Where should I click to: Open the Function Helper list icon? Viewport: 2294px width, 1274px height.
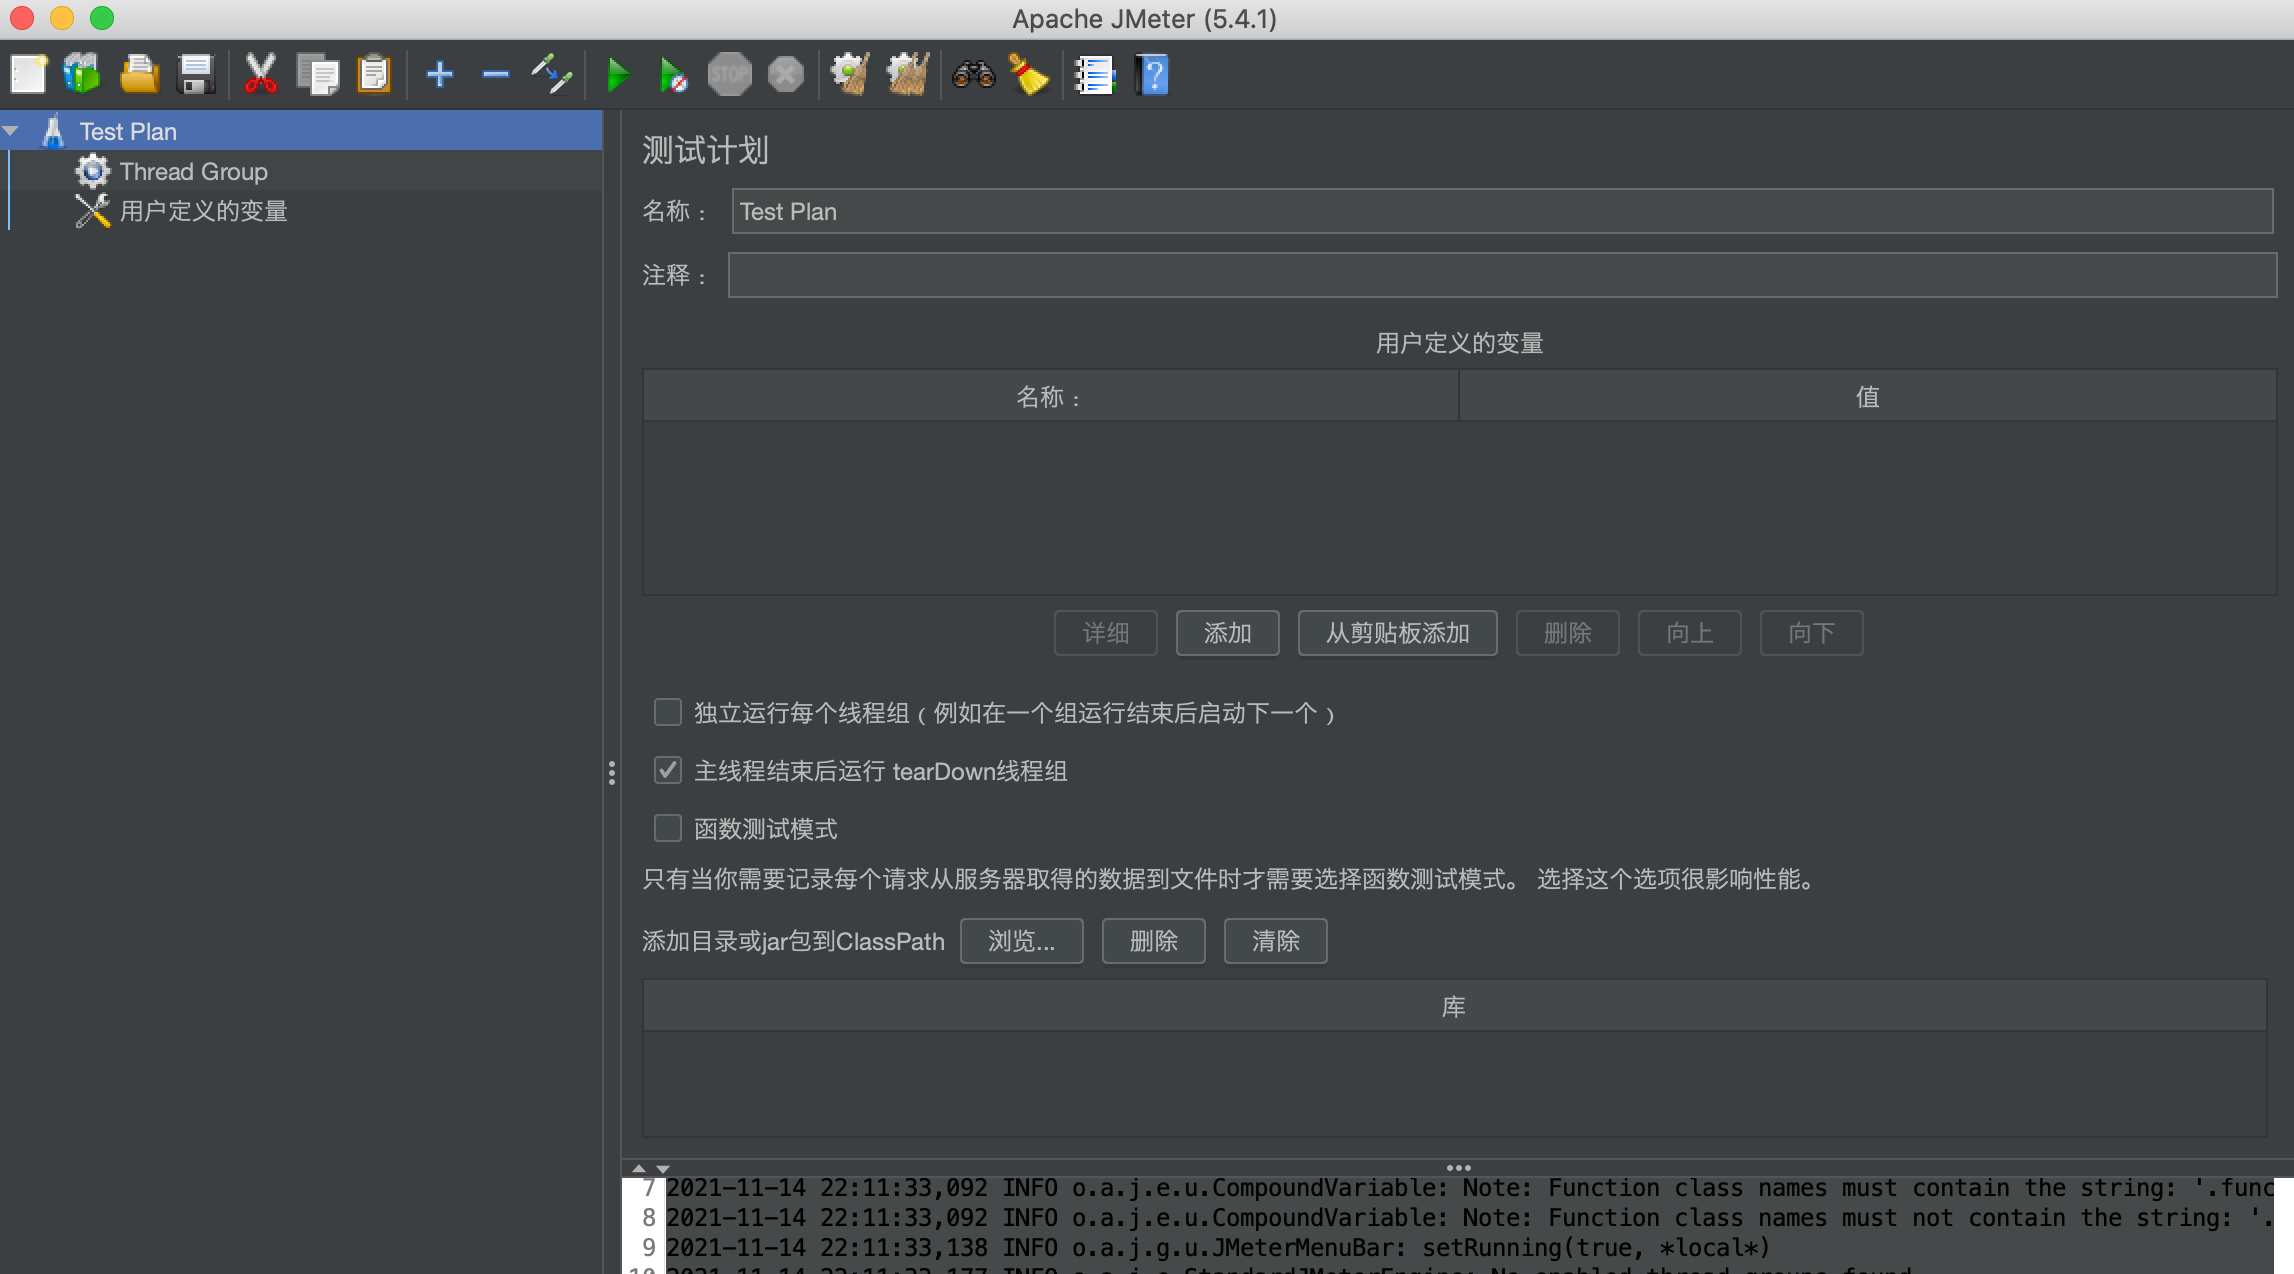(x=1094, y=75)
